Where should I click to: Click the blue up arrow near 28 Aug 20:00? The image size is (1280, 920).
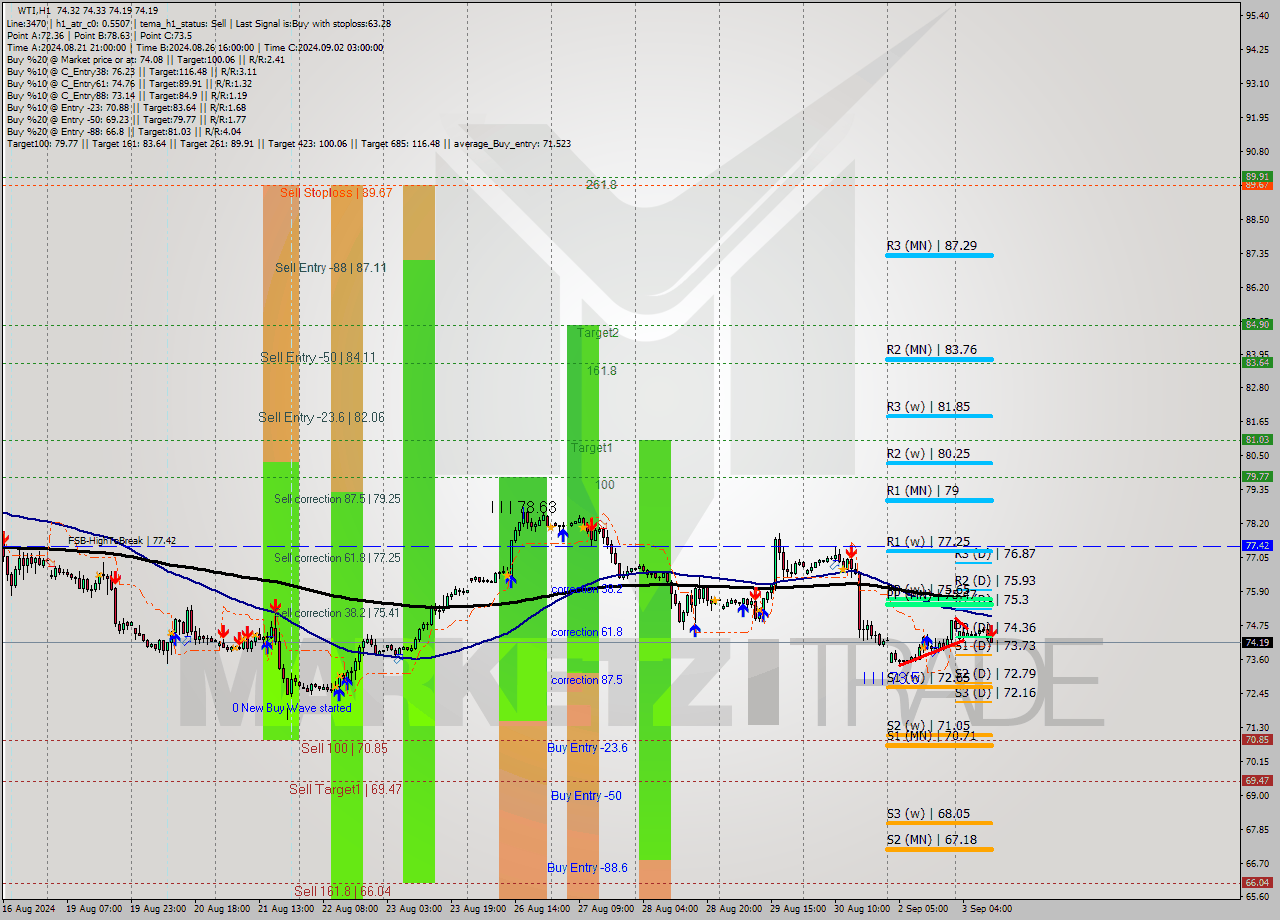tap(744, 610)
